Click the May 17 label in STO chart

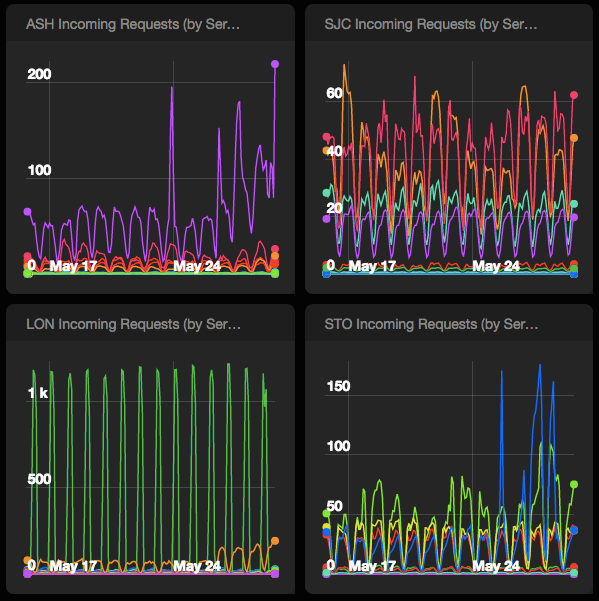tap(372, 566)
